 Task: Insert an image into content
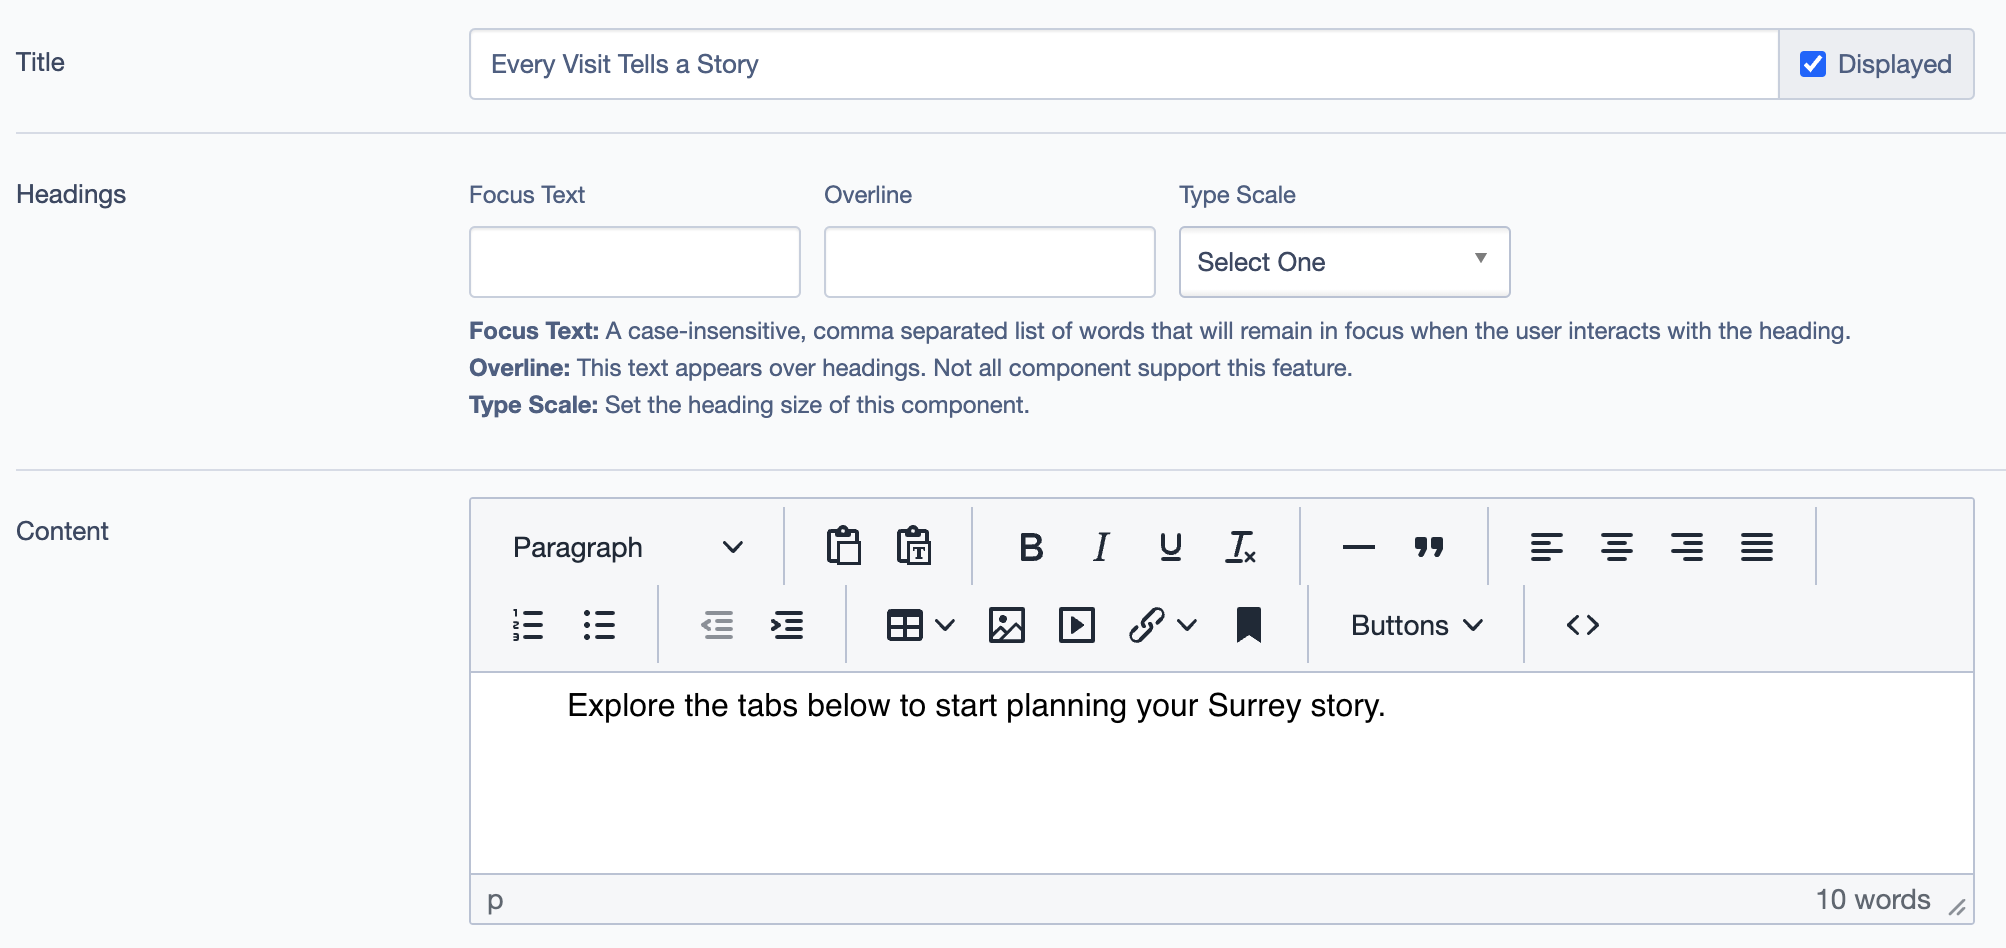(1006, 625)
